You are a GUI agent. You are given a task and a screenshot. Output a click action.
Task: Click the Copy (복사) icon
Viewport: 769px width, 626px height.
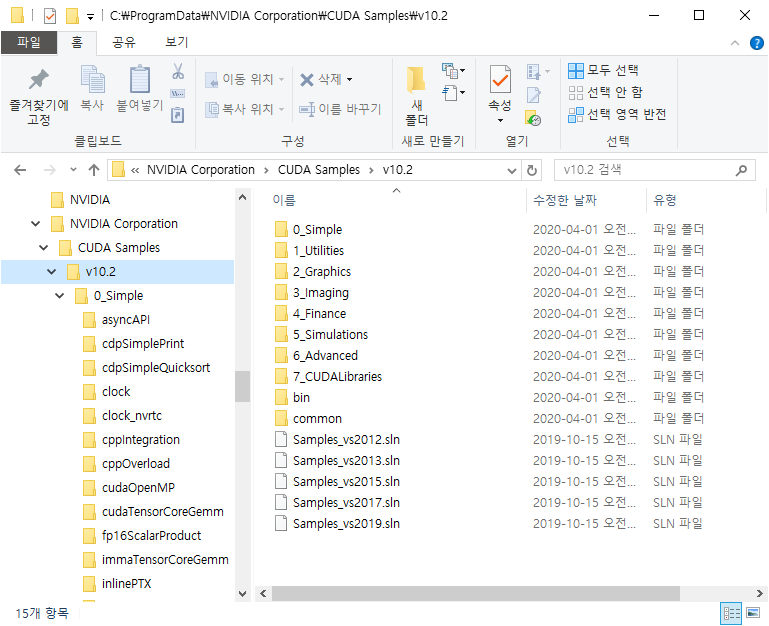[x=92, y=79]
